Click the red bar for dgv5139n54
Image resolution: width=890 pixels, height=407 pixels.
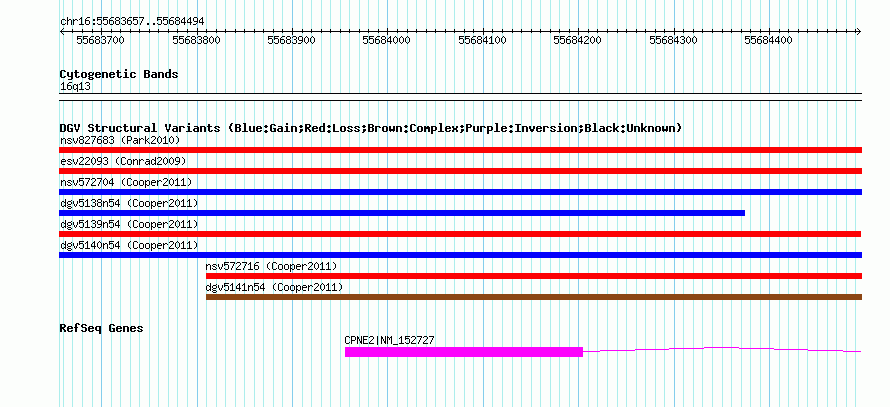(x=460, y=234)
